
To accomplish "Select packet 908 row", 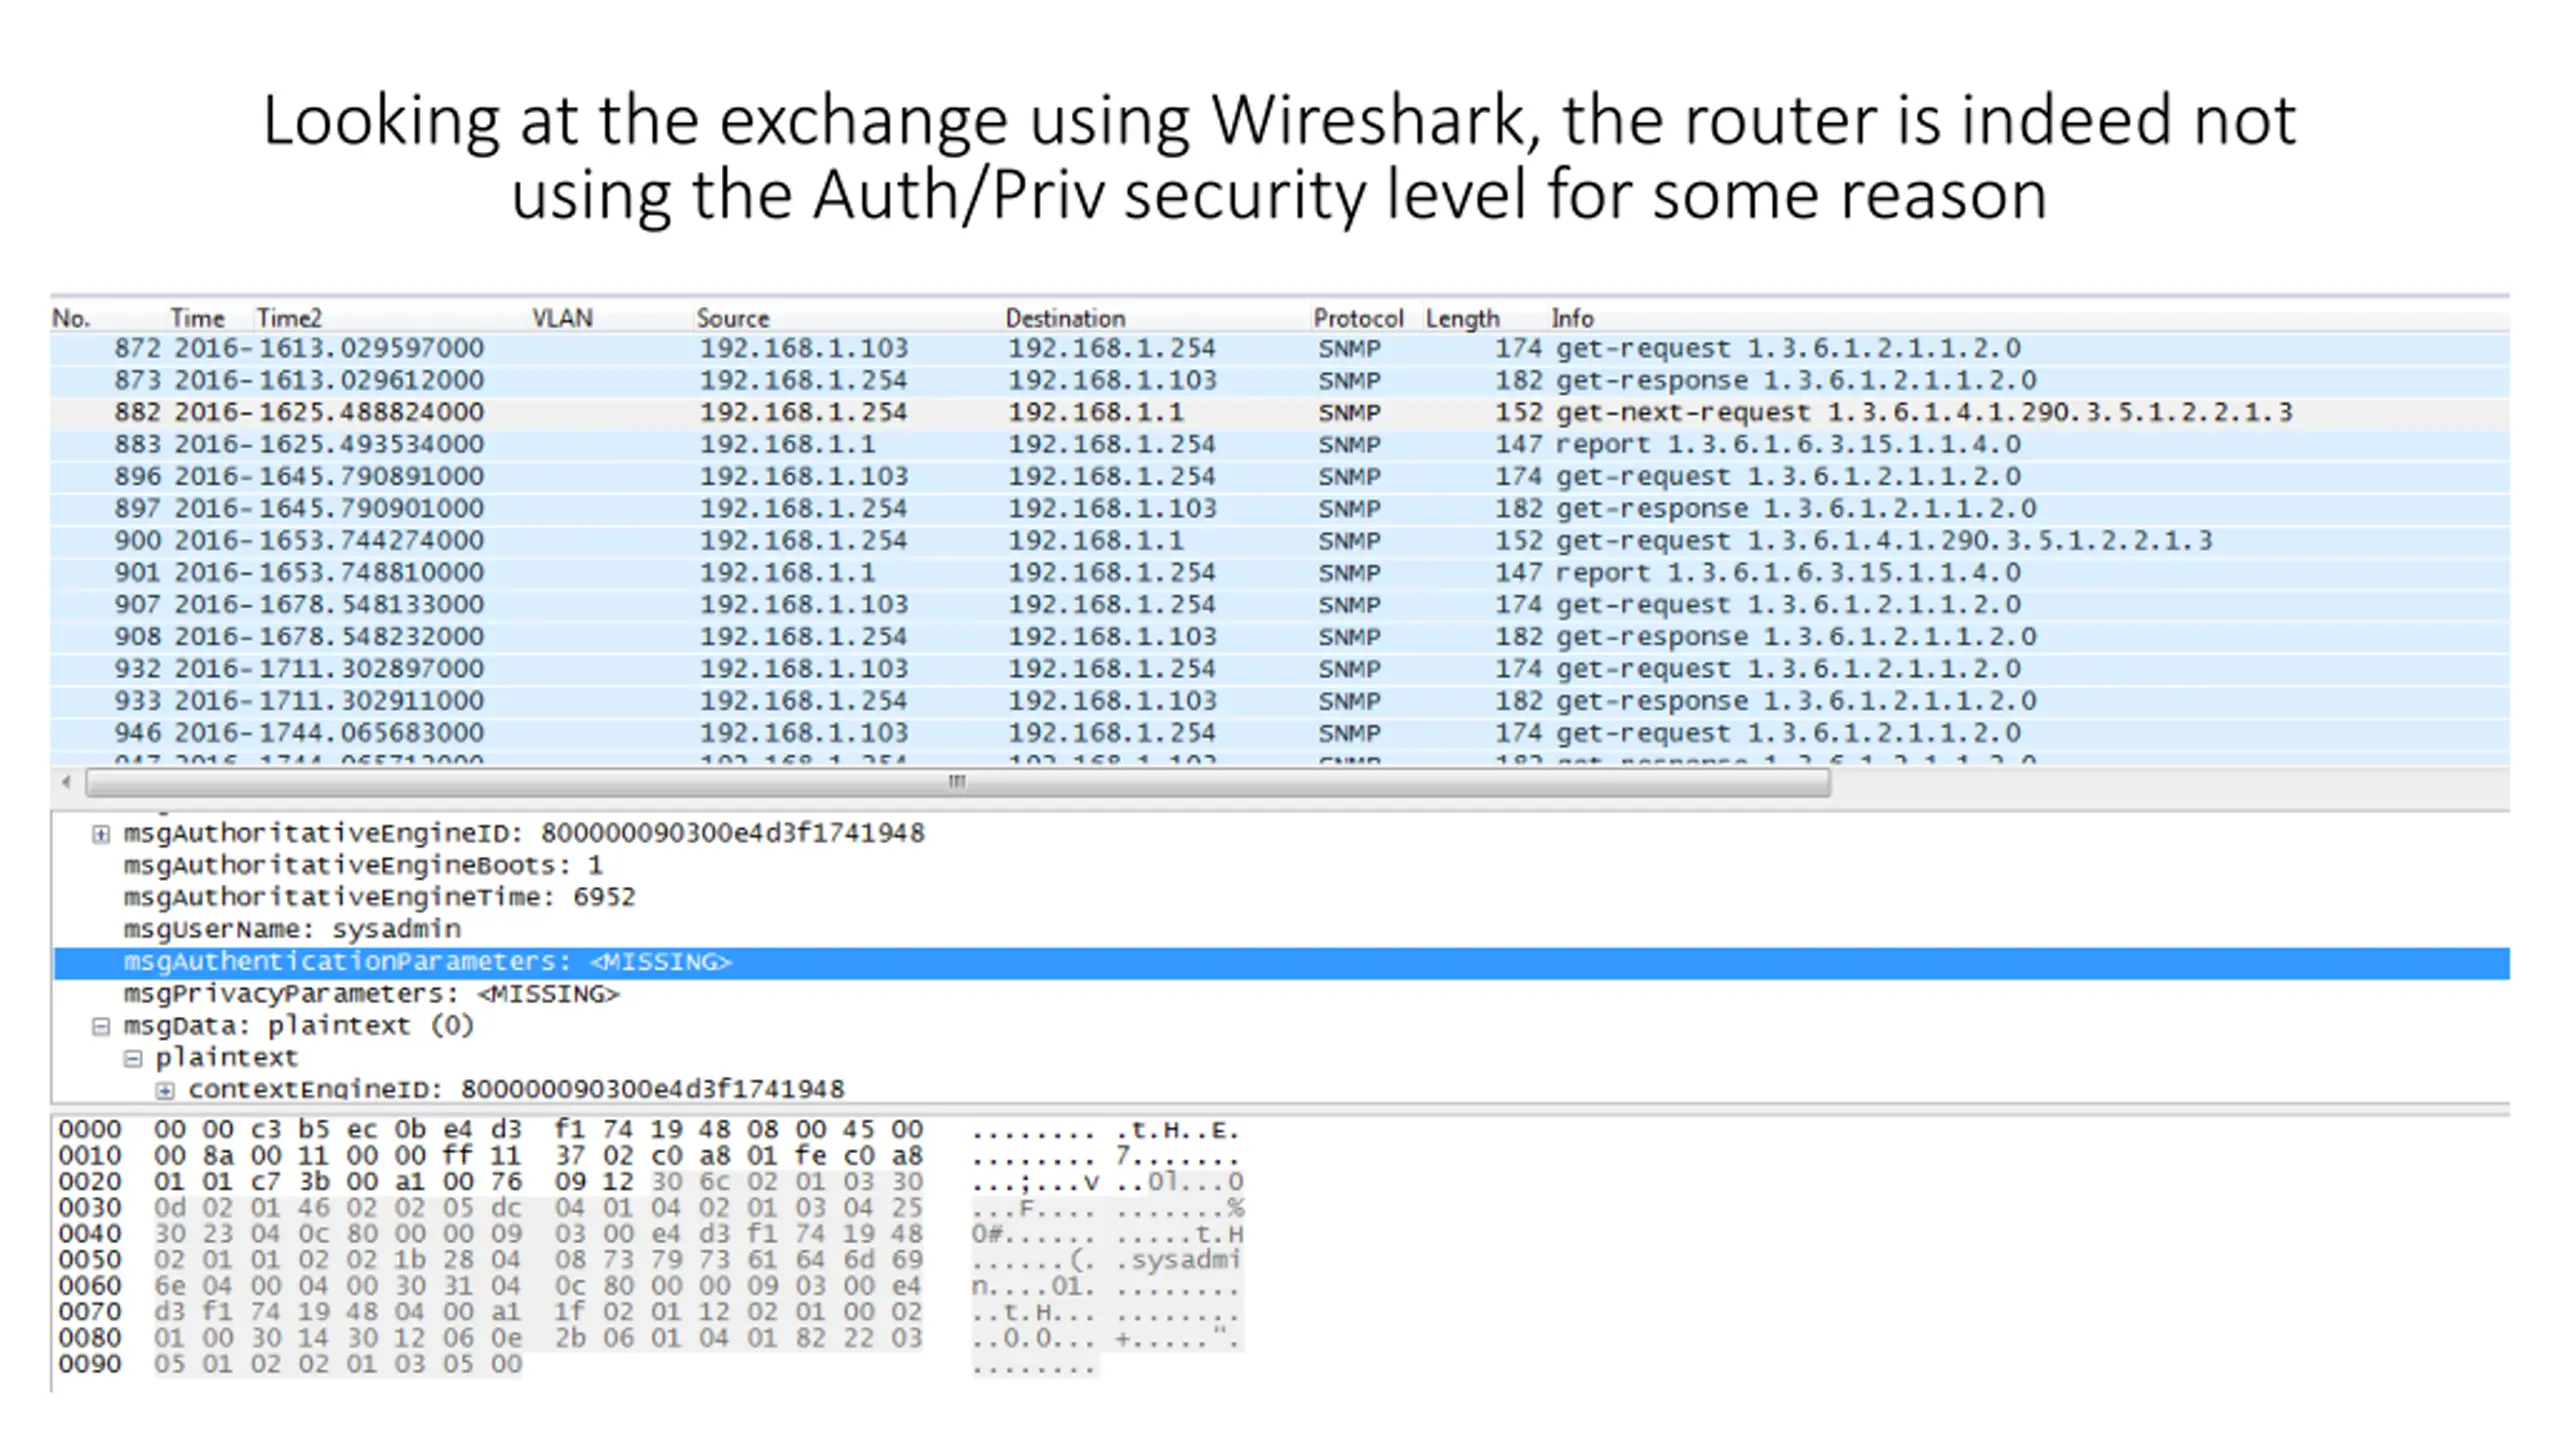I will pyautogui.click(x=1280, y=637).
